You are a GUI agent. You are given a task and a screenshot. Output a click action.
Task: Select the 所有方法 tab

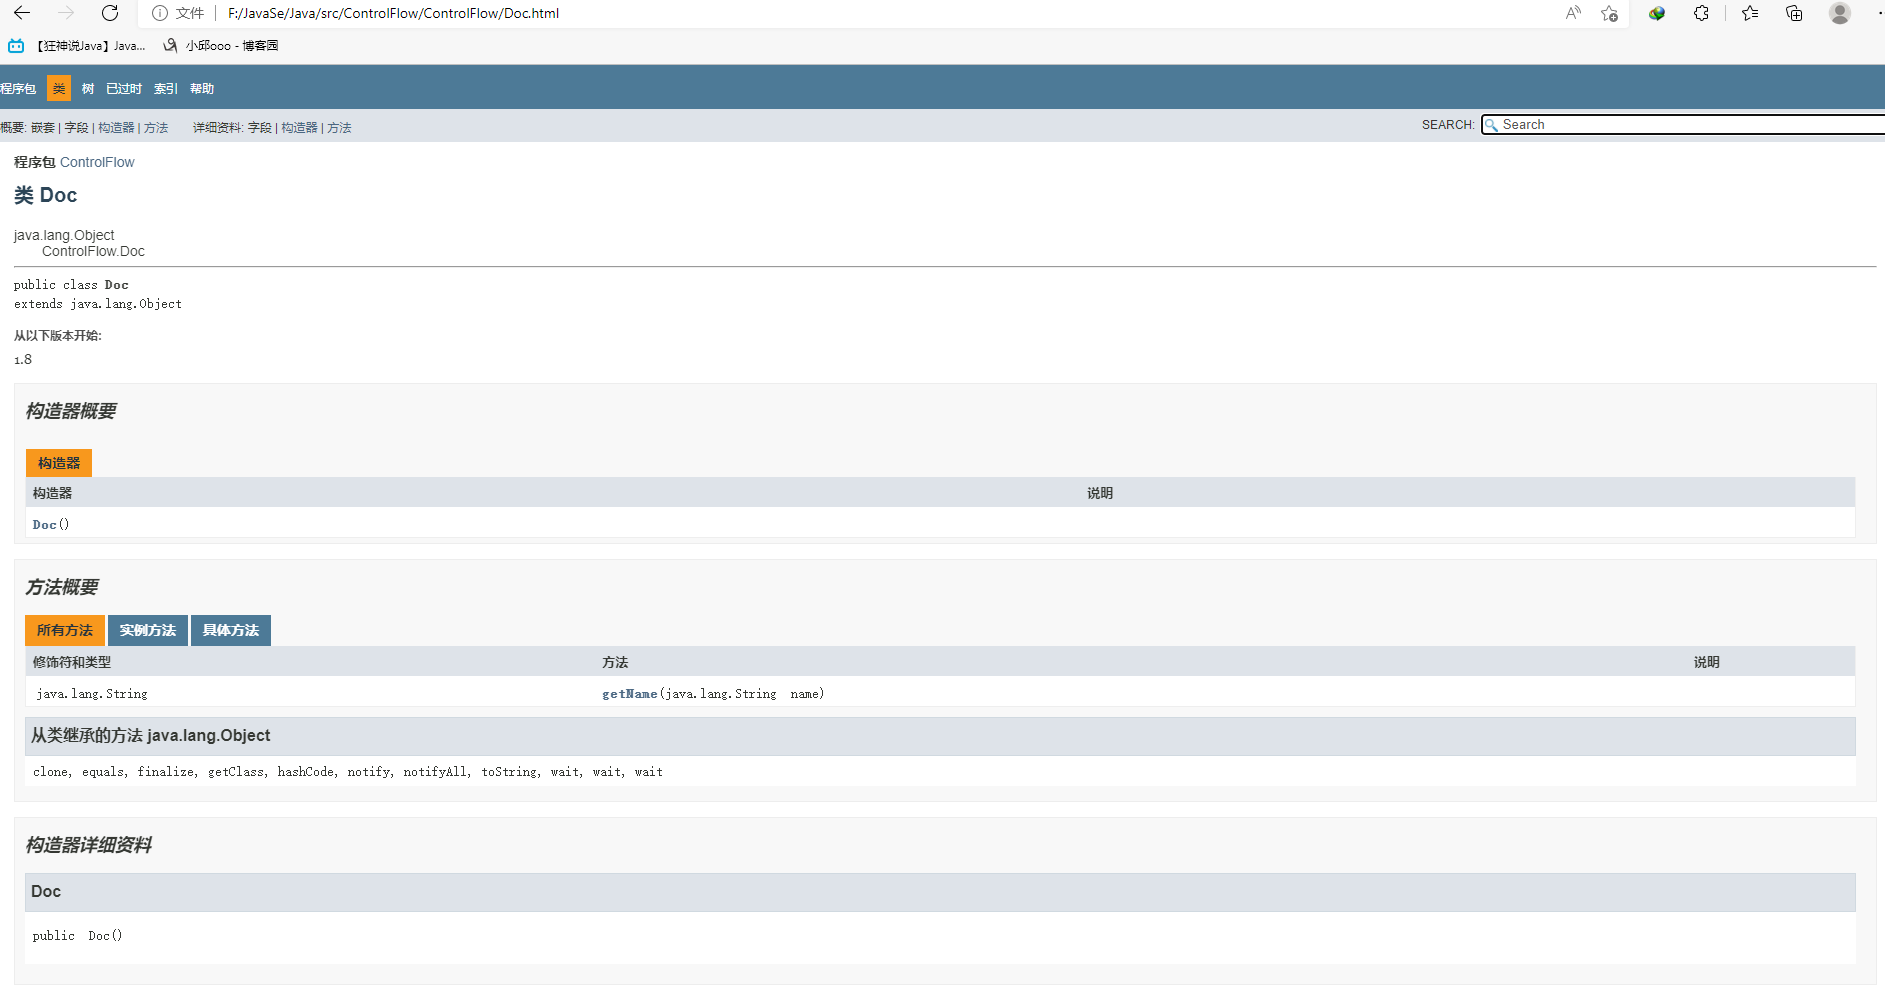pos(65,630)
